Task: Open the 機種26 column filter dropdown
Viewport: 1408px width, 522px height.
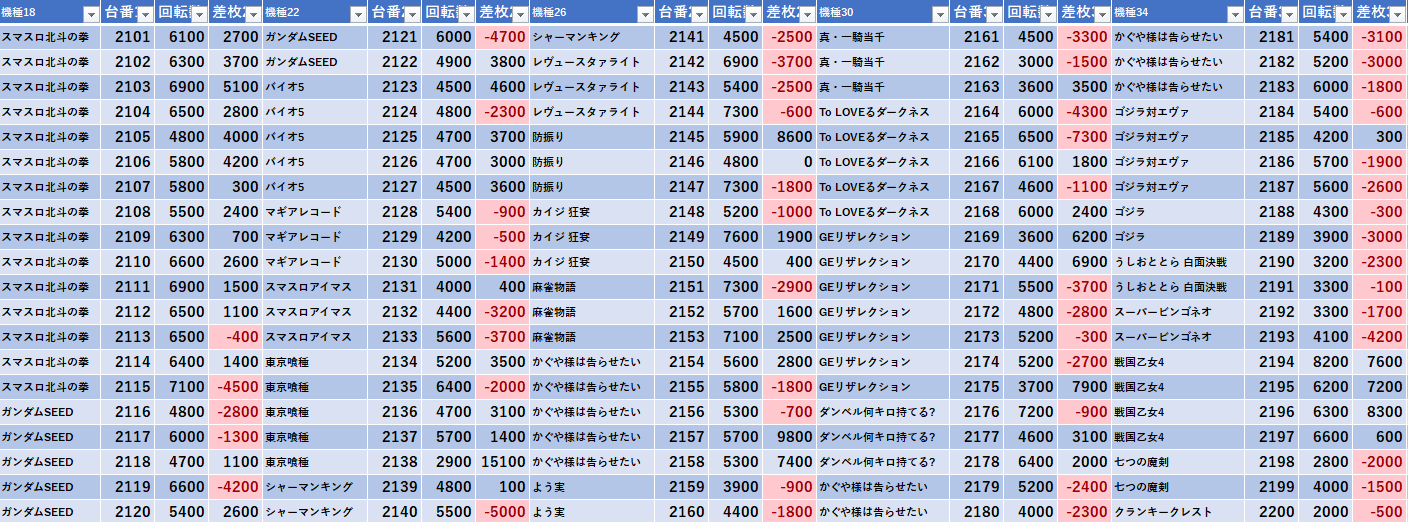Action: point(646,14)
